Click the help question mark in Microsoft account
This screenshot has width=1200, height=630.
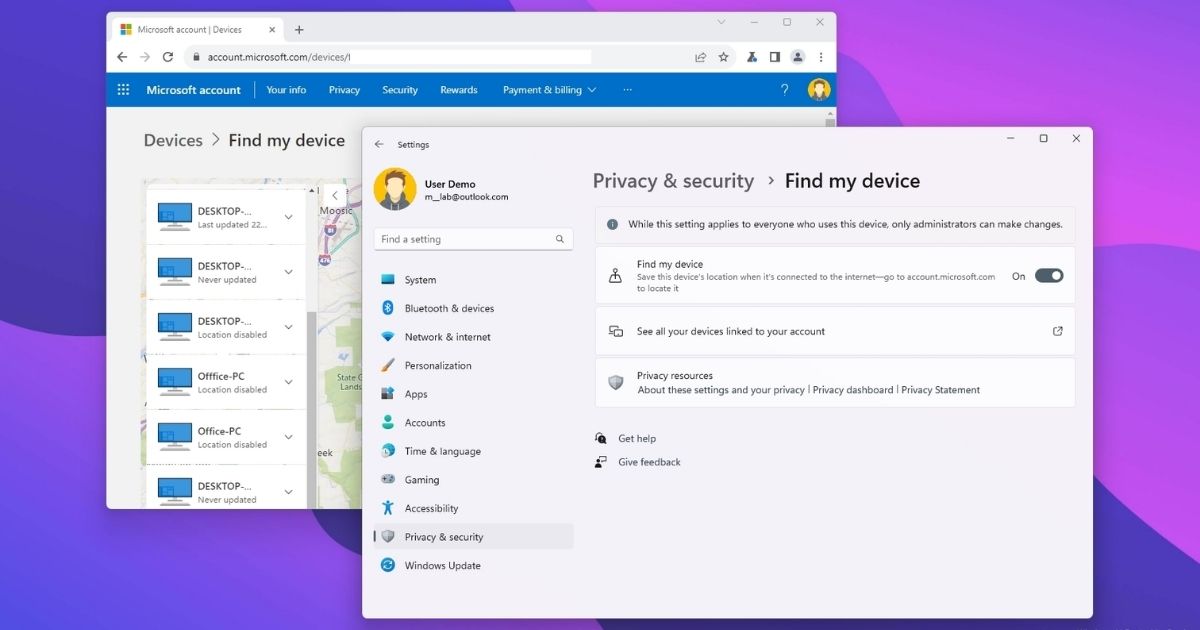pos(784,90)
